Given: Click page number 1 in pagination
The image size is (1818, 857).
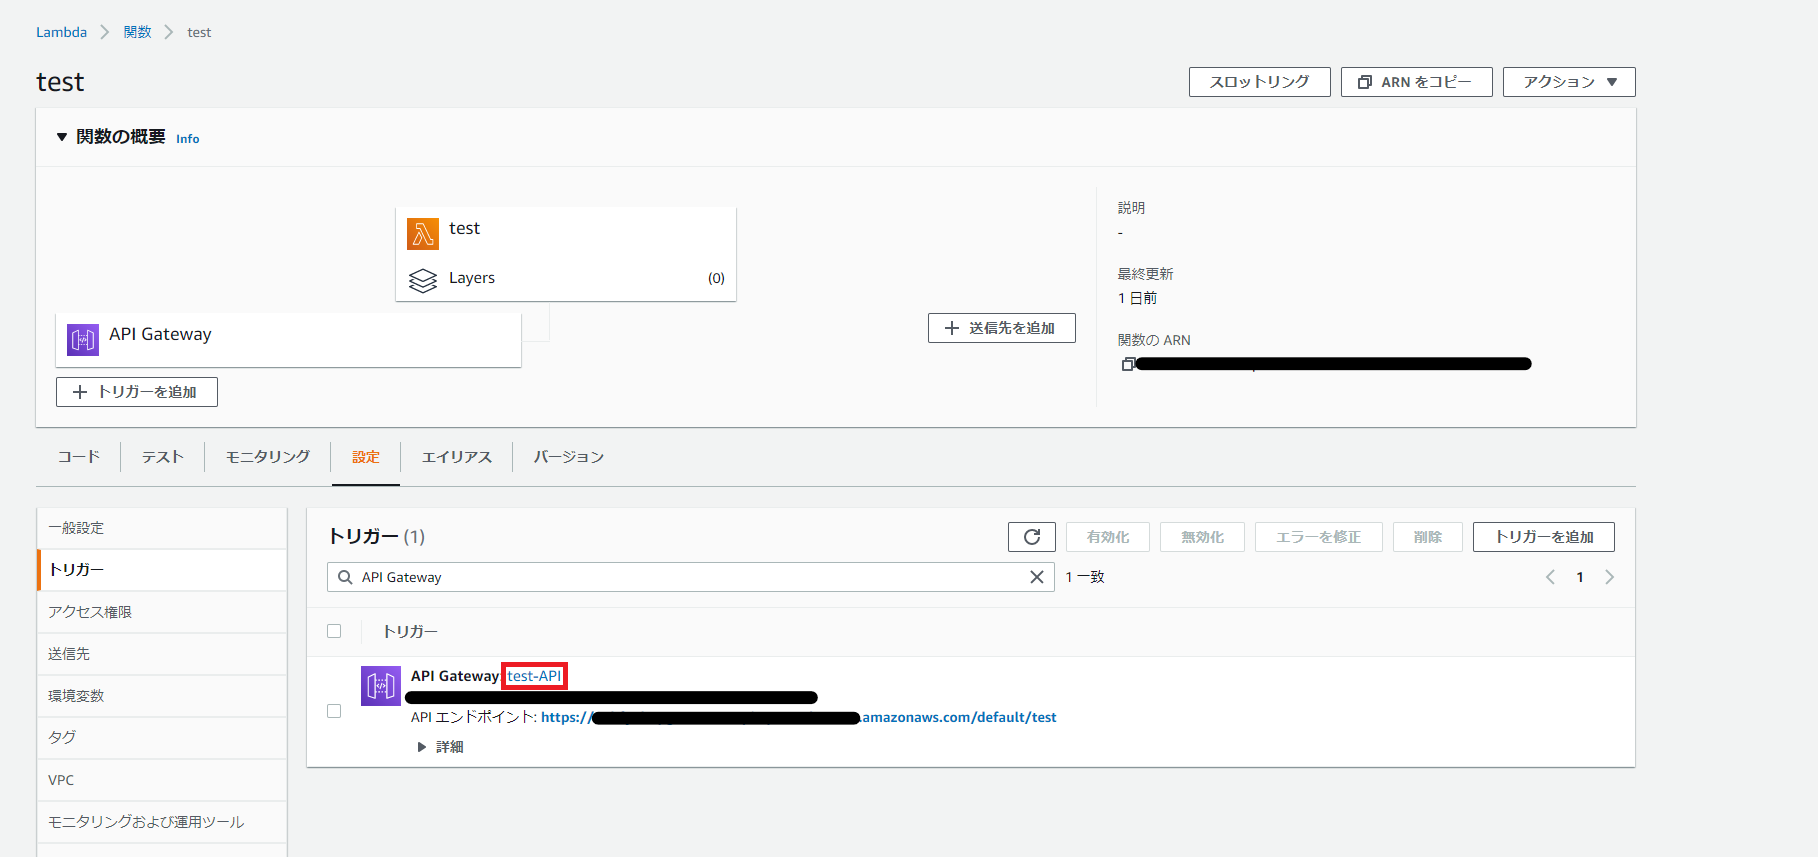Looking at the screenshot, I should pos(1580,577).
